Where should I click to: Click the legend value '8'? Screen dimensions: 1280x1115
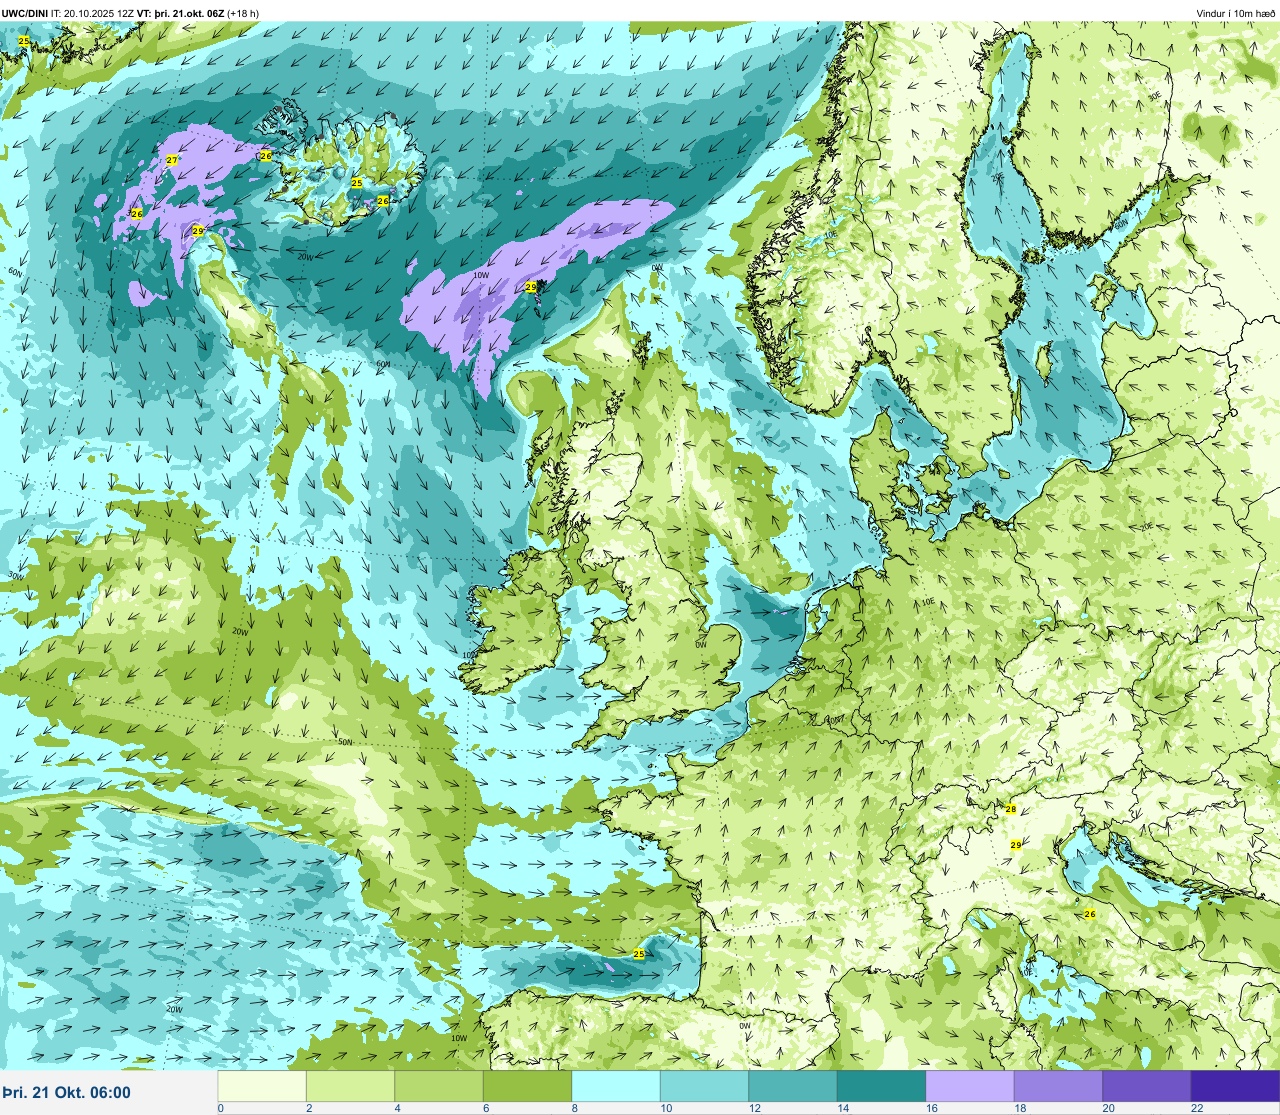(x=575, y=1108)
